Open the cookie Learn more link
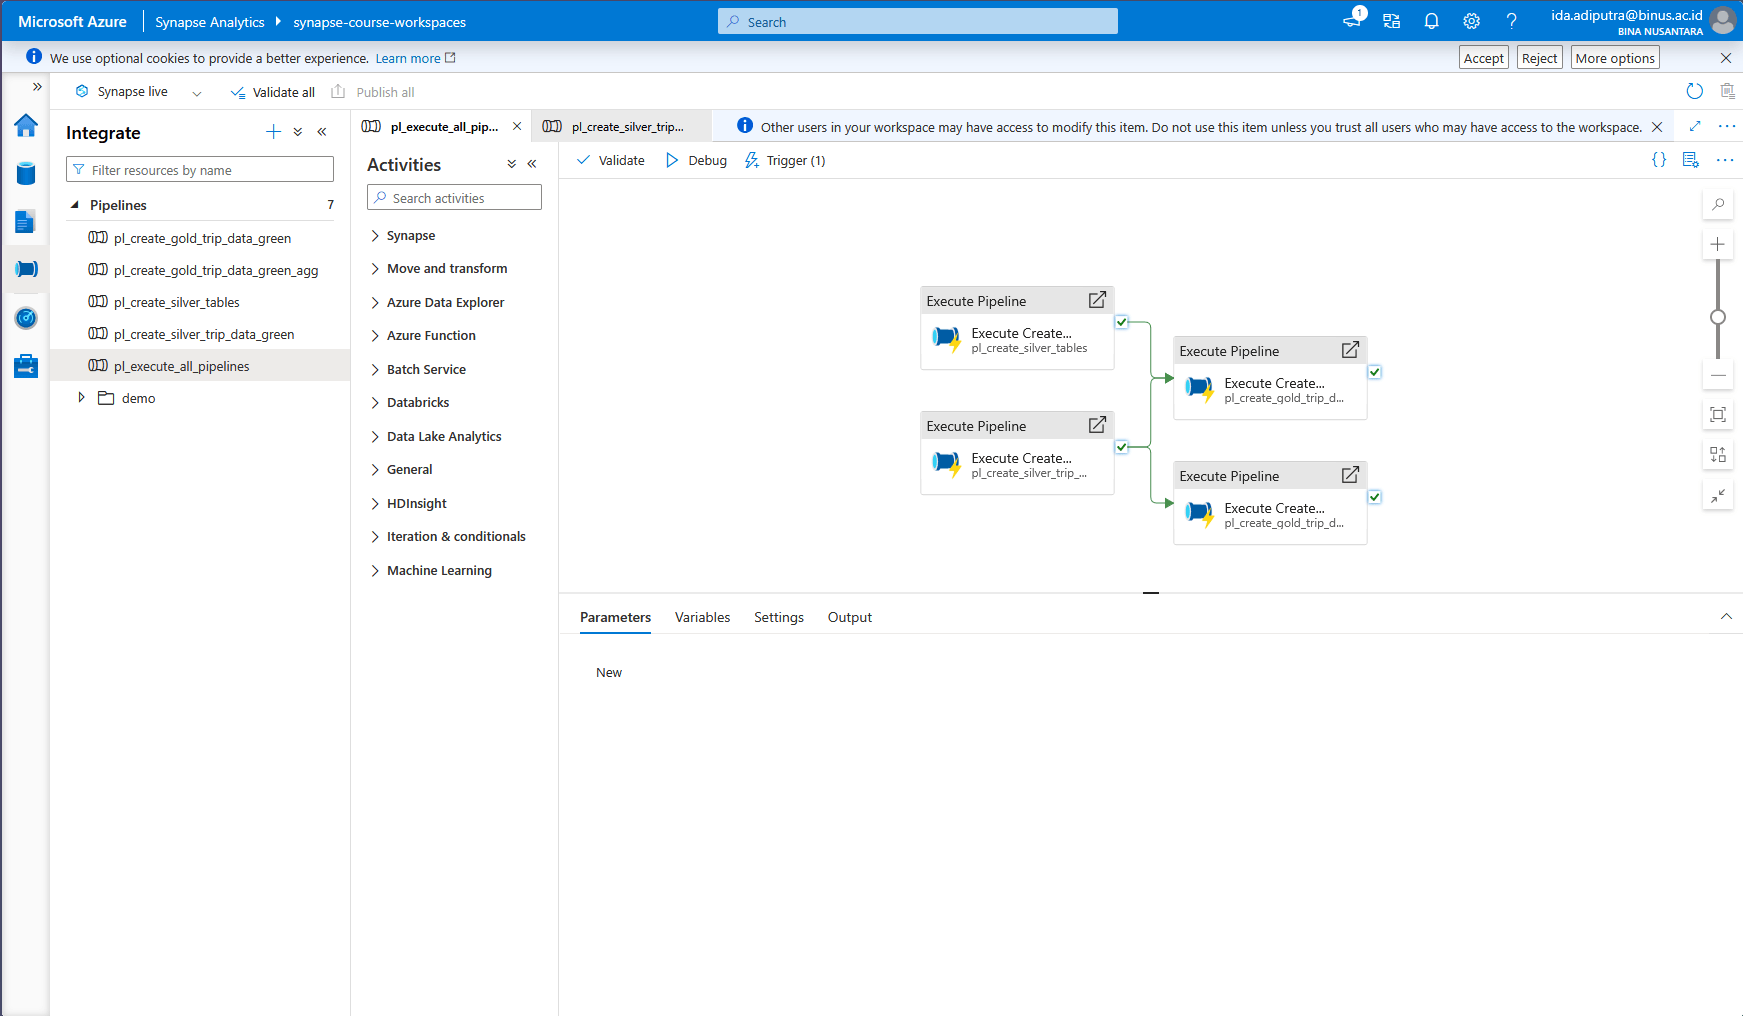Screen dimensions: 1743x1016 415,58
